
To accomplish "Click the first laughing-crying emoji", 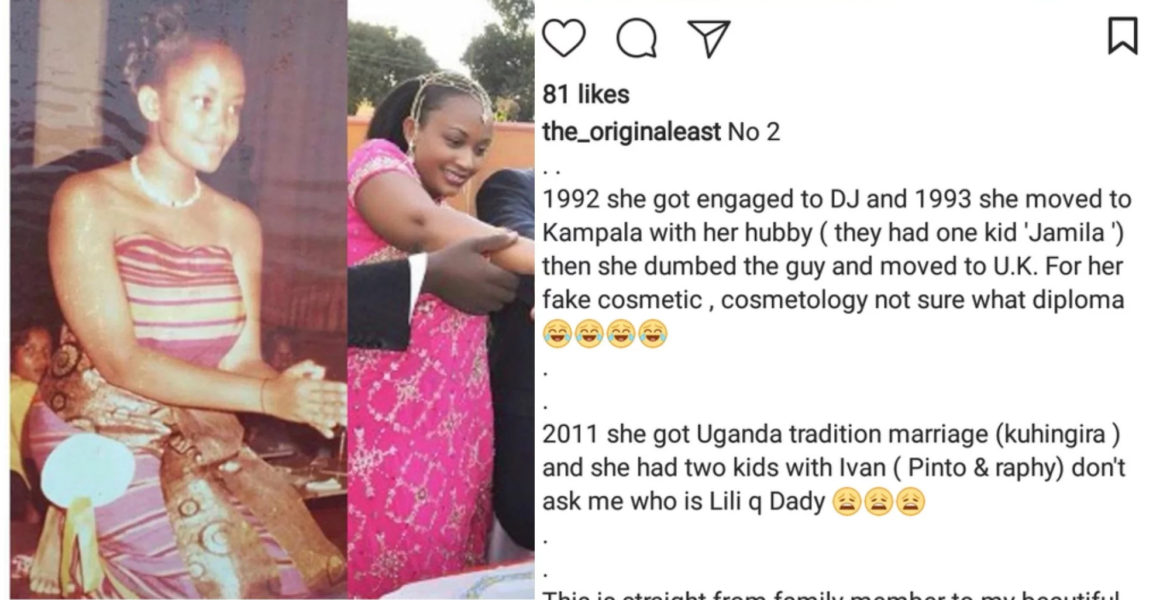I will 557,334.
